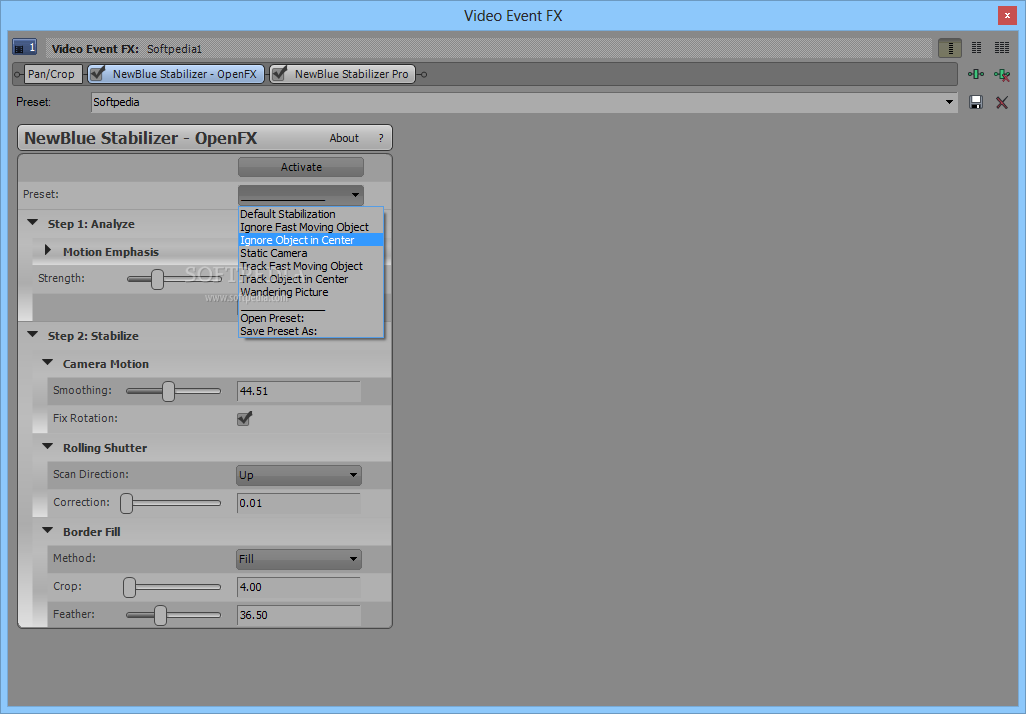Open the ? help button
Viewport: 1026px width, 714px height.
(381, 138)
